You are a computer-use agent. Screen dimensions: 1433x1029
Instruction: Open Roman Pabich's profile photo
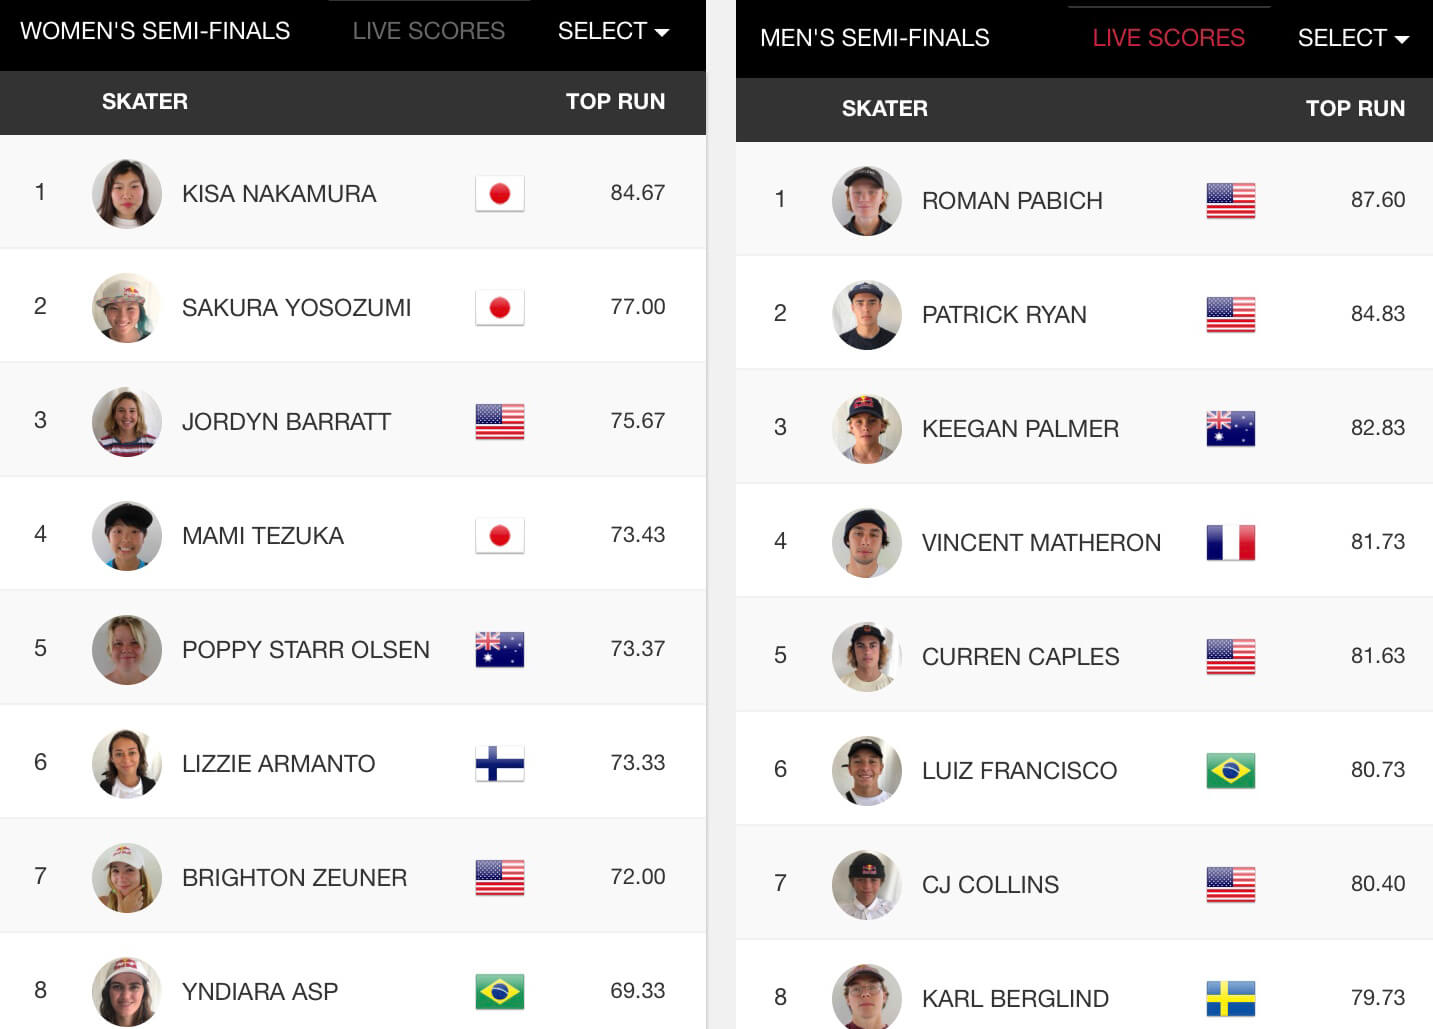867,201
